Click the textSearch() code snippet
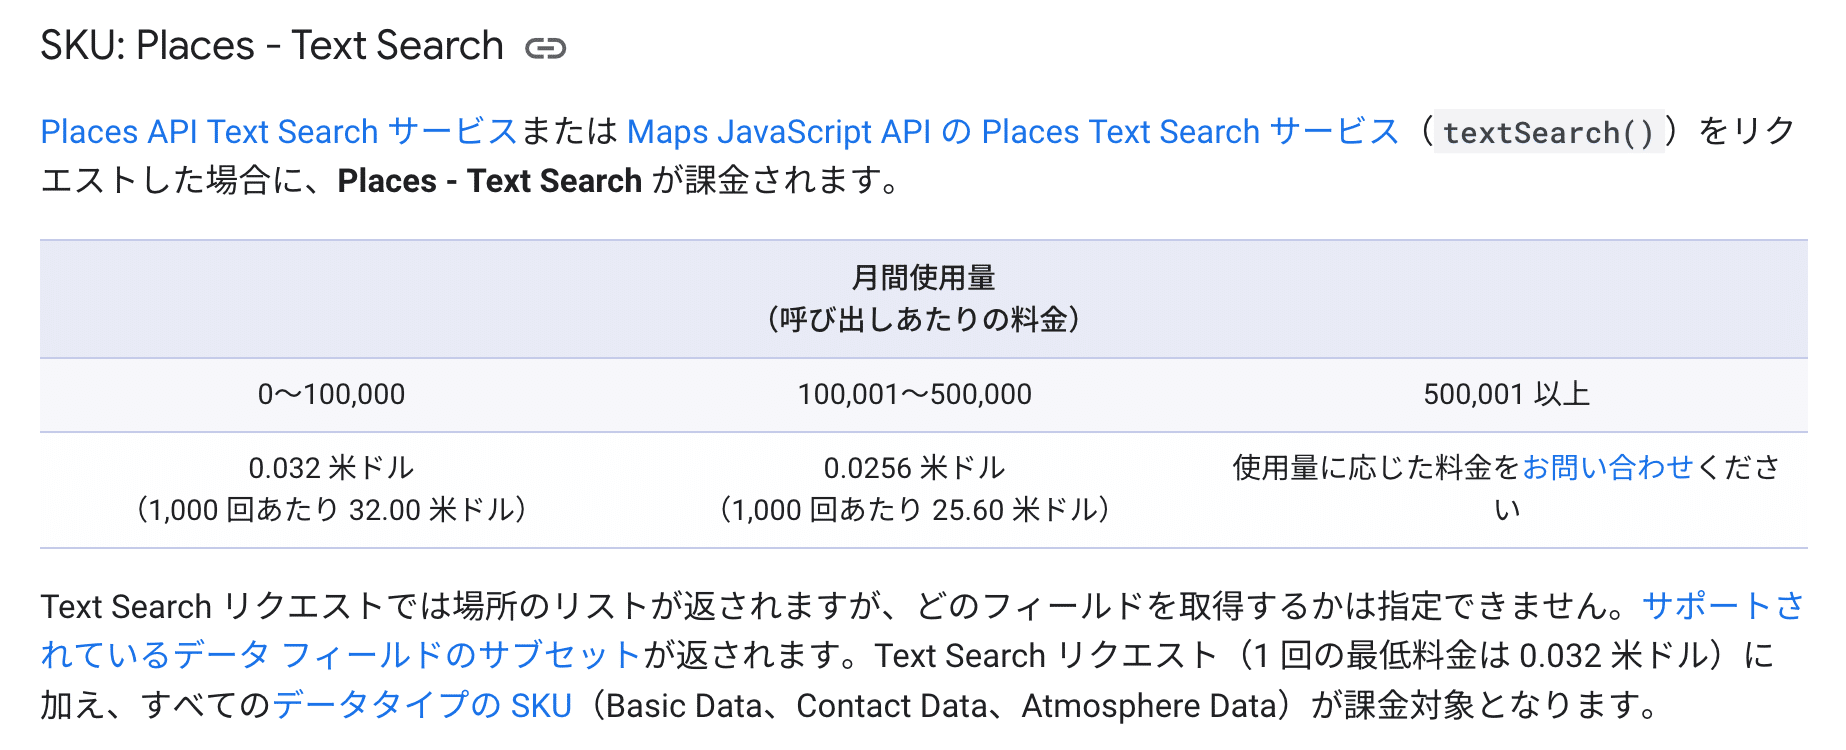 tap(1548, 132)
